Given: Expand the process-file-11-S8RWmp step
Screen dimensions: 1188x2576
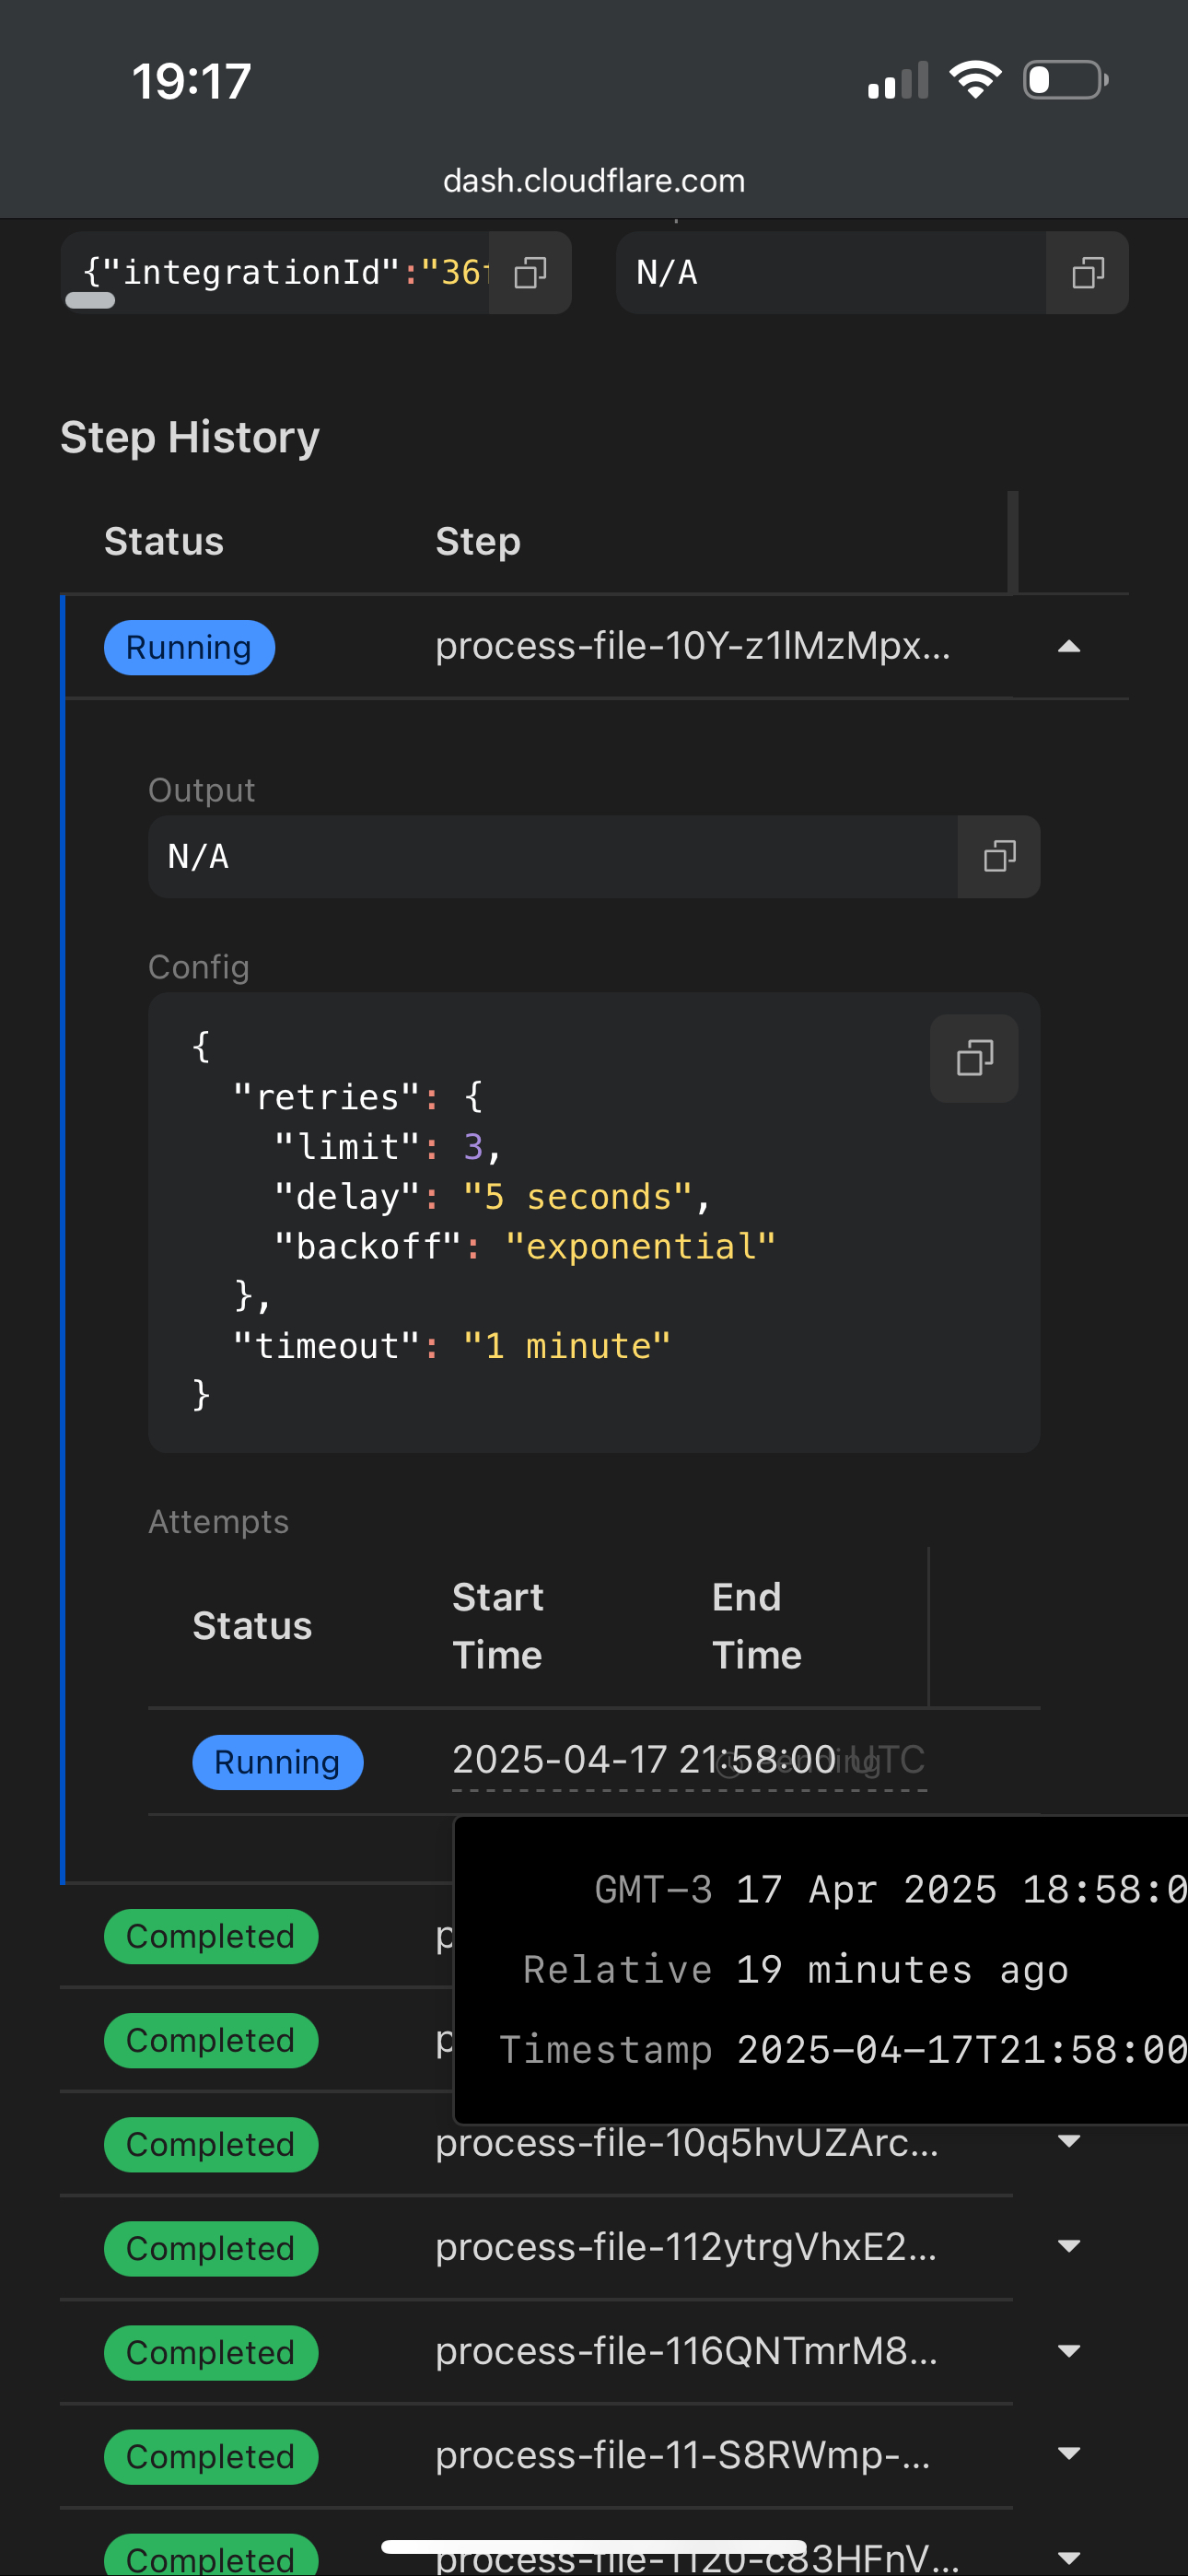Looking at the screenshot, I should pos(1069,2453).
